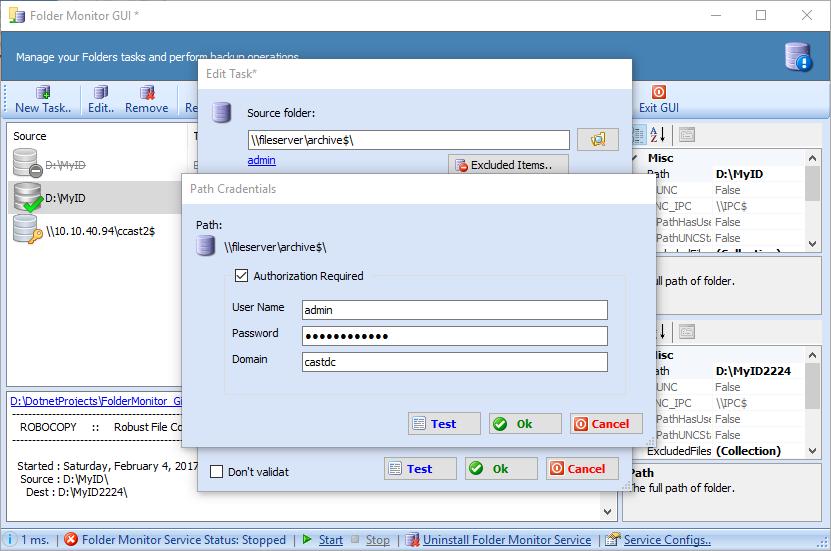Select the checked D:\MyID task row
831x551 pixels.
pyautogui.click(x=95, y=198)
